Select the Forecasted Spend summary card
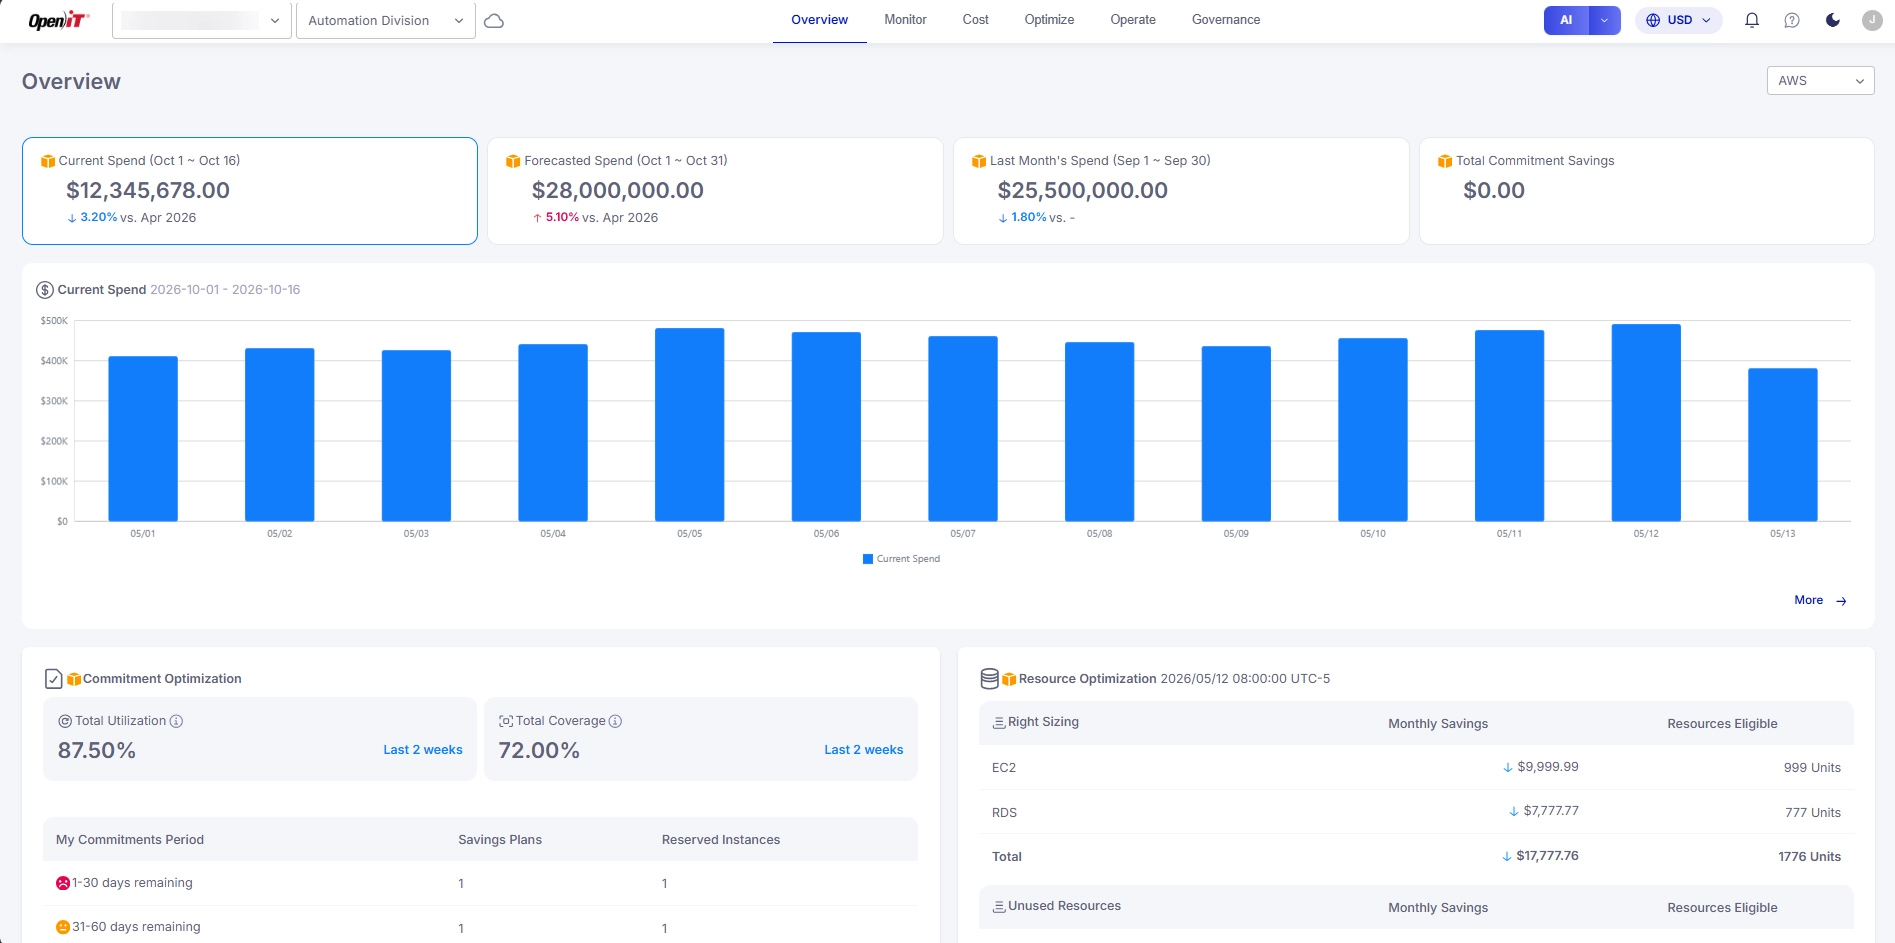The image size is (1895, 943). point(715,191)
